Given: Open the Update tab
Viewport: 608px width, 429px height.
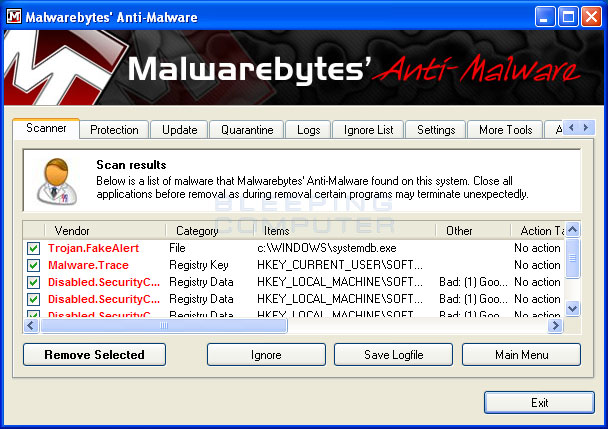Looking at the screenshot, I should (180, 130).
